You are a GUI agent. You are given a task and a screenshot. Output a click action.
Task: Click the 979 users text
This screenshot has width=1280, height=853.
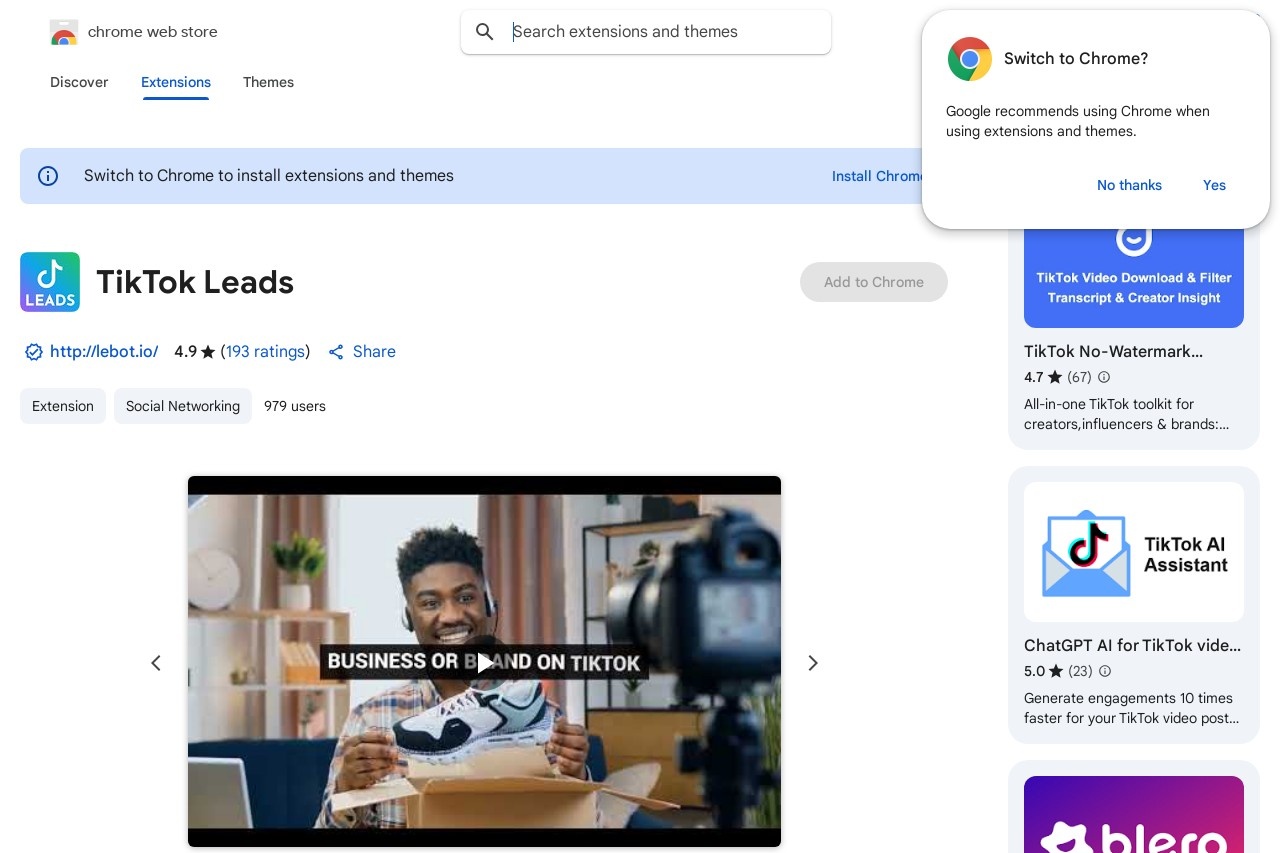[295, 406]
